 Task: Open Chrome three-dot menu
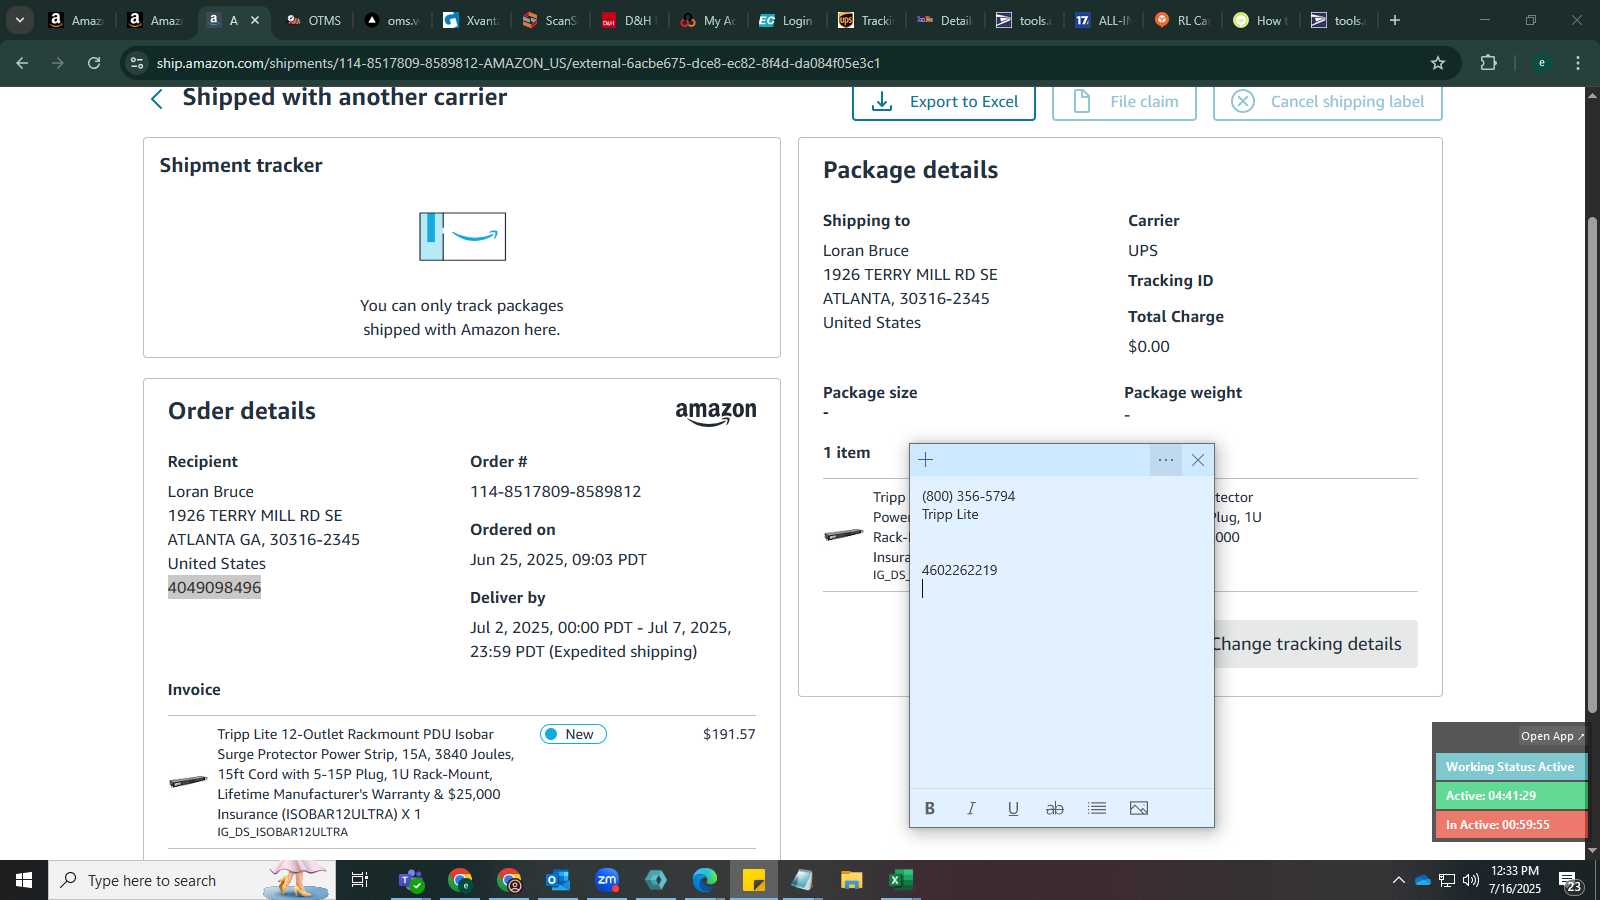pyautogui.click(x=1578, y=63)
